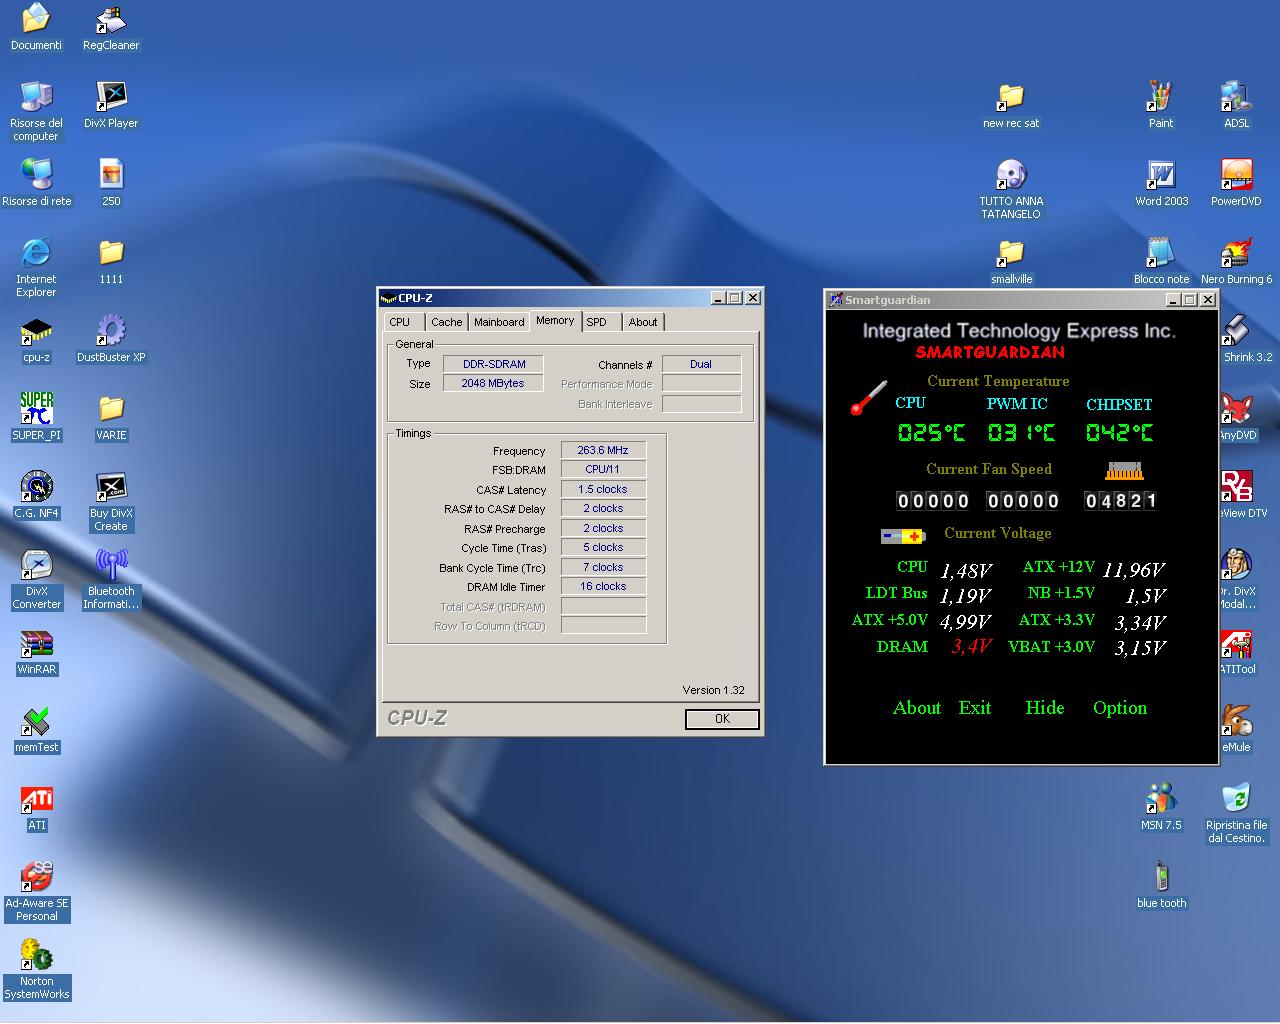Launch Internet Explorer from the desktop

36,267
